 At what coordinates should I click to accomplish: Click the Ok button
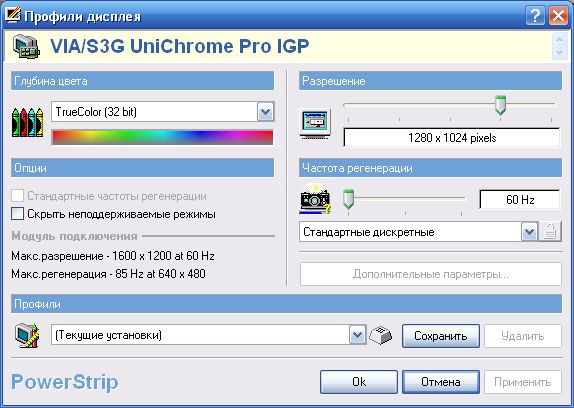359,382
